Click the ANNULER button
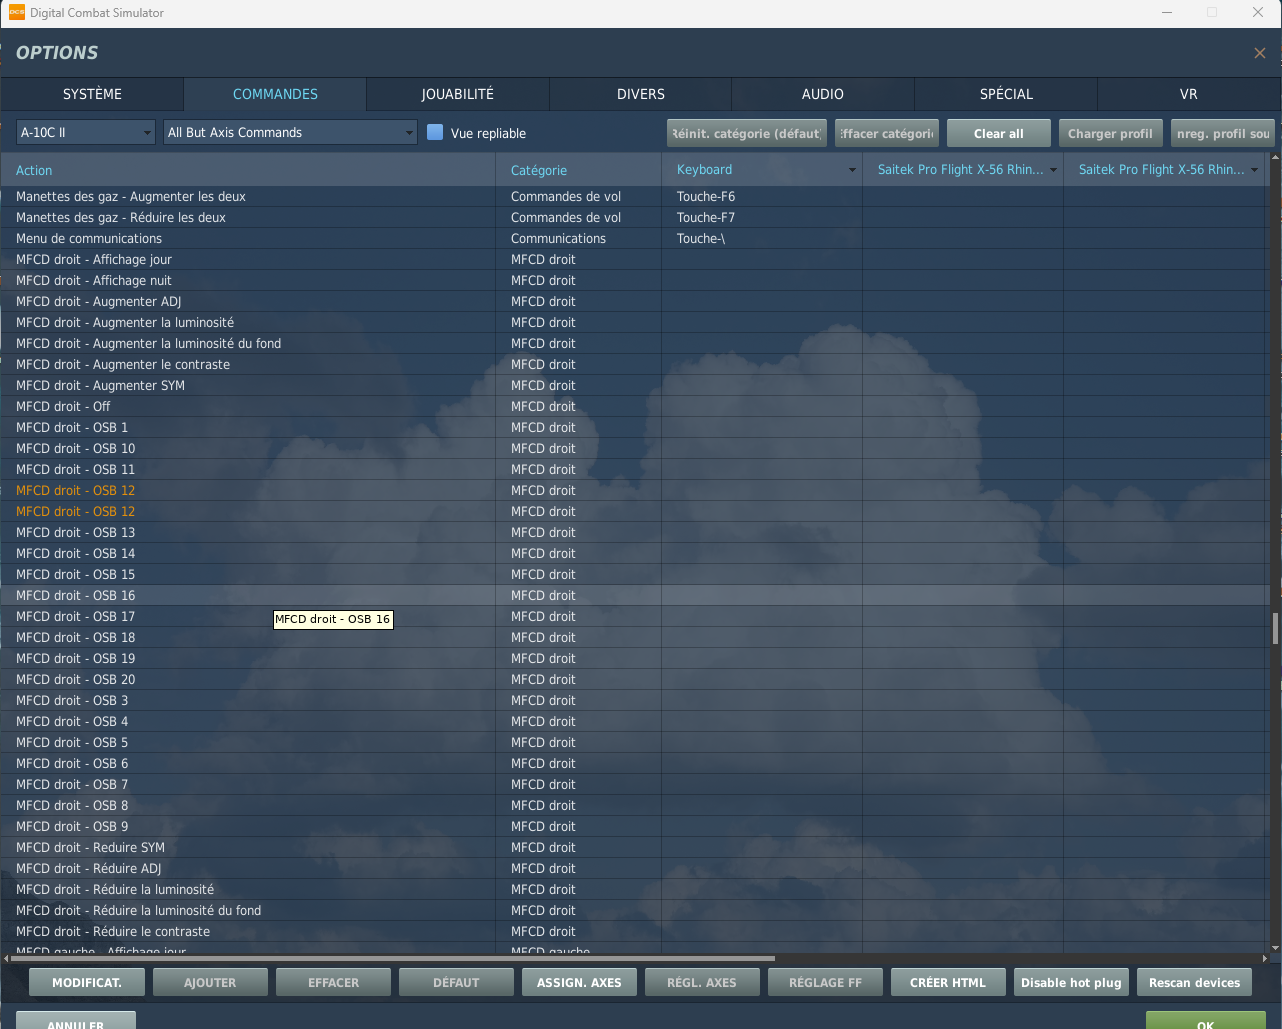This screenshot has height=1029, width=1282. coord(76,1020)
